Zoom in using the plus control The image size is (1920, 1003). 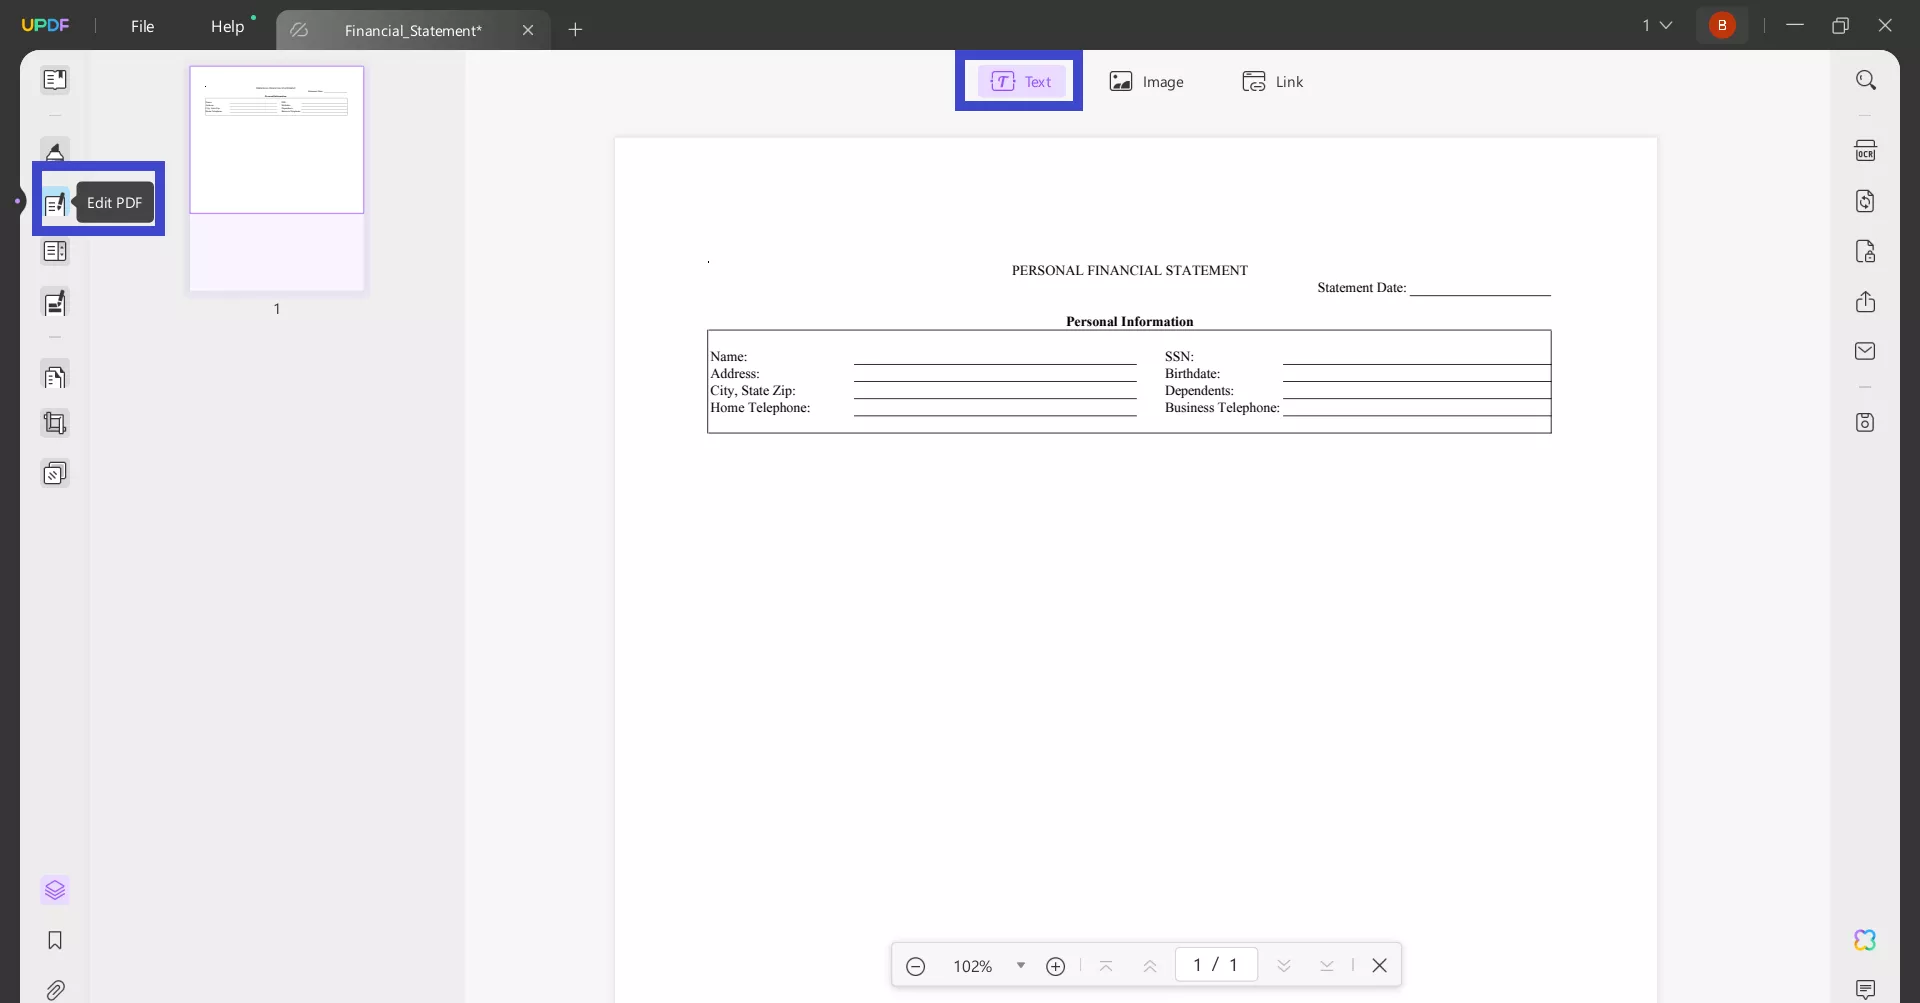pos(1057,966)
